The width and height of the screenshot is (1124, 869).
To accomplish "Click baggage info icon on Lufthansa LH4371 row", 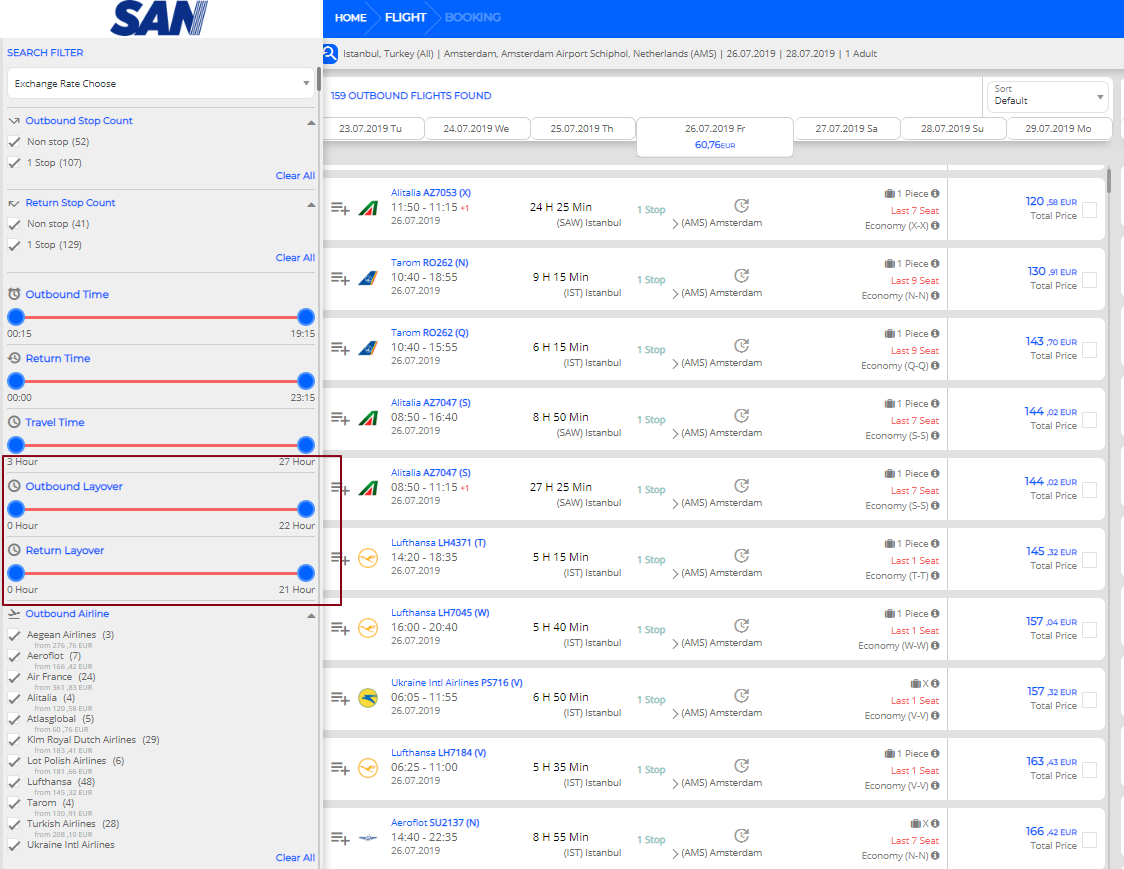I will click(935, 544).
